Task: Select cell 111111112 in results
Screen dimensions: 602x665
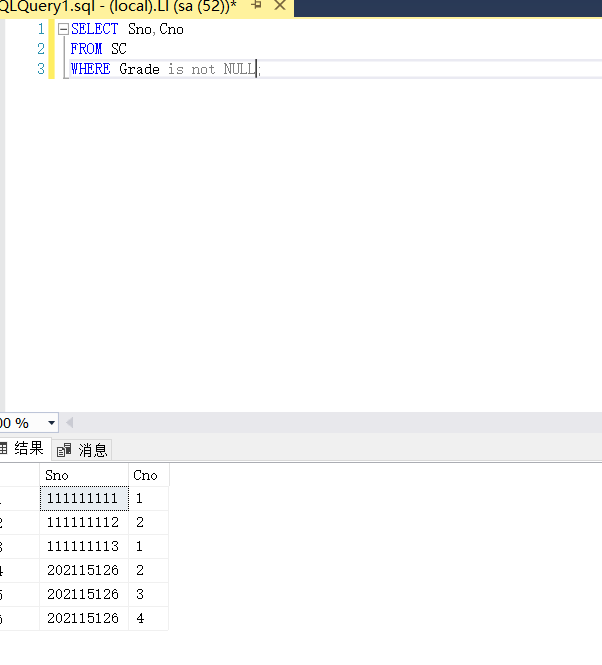Action: 84,522
